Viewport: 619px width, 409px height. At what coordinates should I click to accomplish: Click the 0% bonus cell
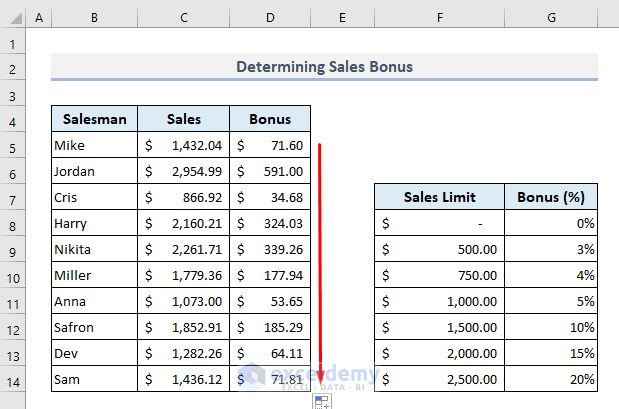(550, 223)
